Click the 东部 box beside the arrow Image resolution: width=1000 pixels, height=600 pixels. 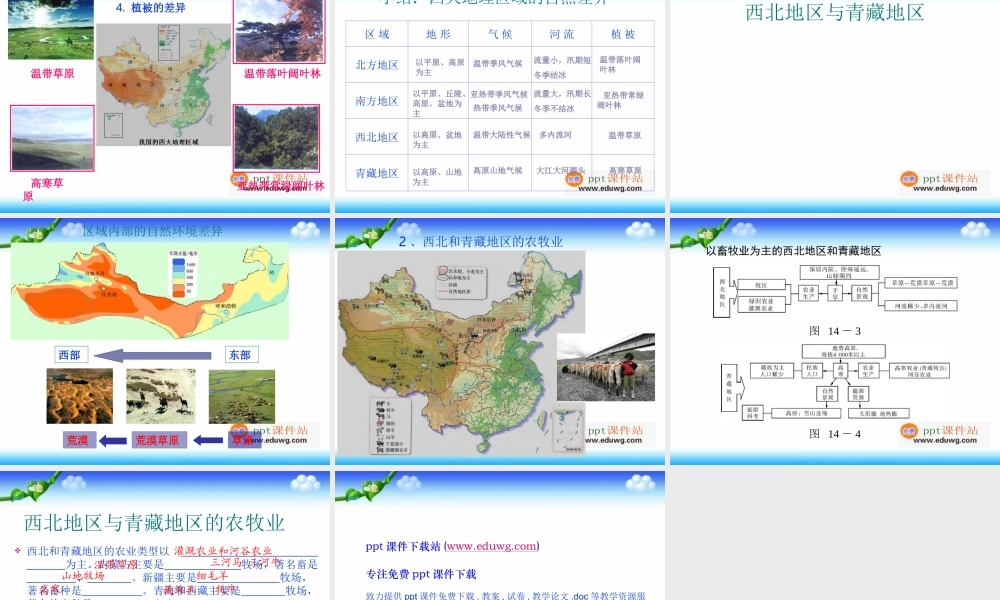tap(241, 355)
